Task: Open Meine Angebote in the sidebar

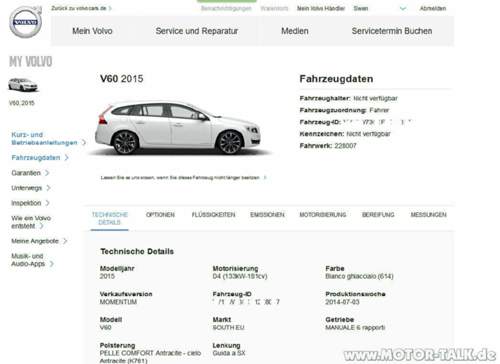Action: pyautogui.click(x=35, y=241)
